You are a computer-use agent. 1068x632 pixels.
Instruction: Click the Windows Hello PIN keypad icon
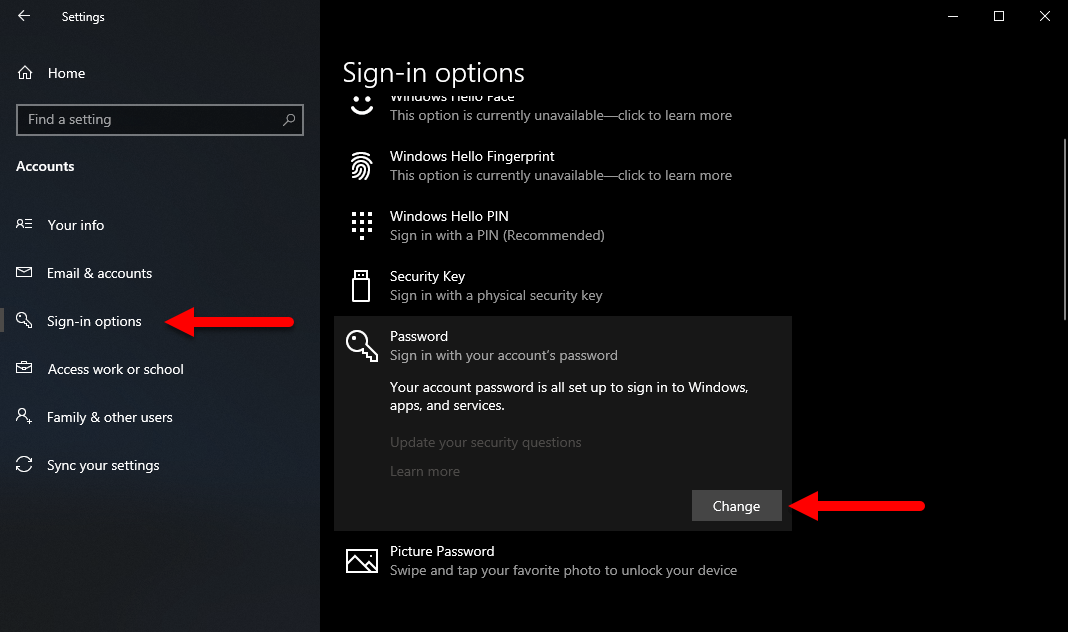click(362, 225)
